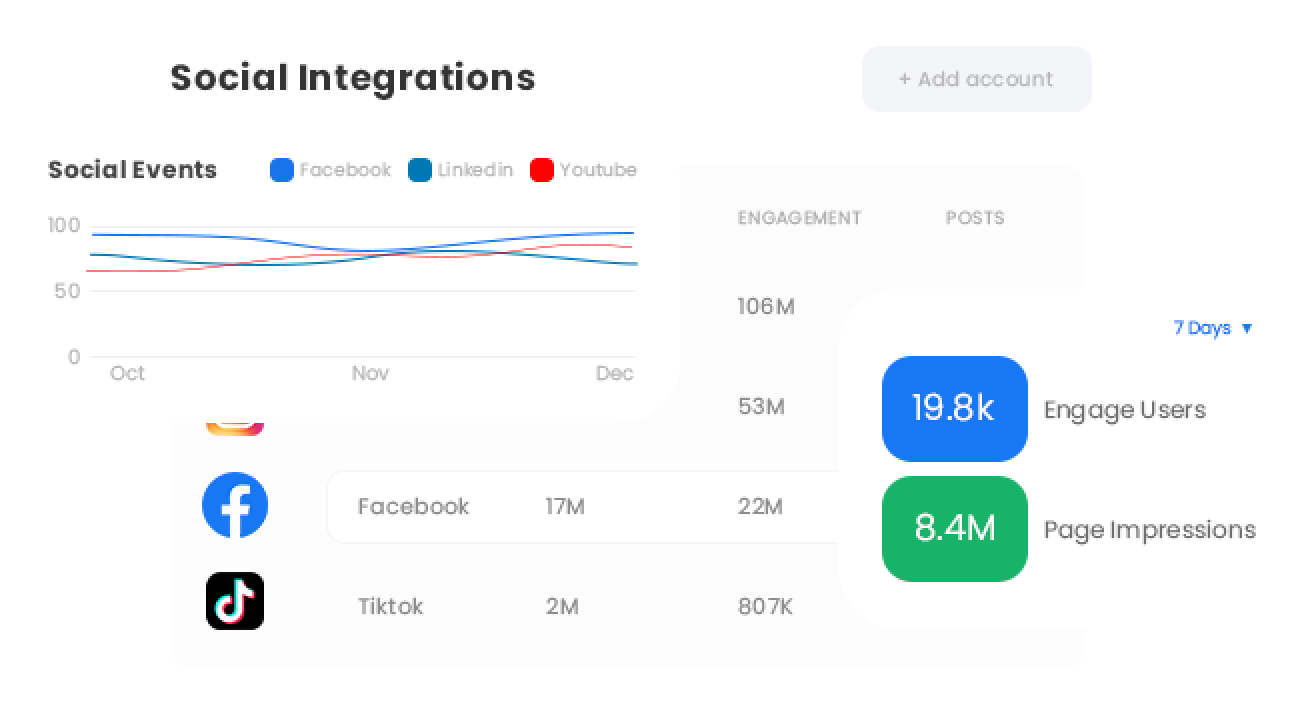Click the Dec label on the chart axis

pyautogui.click(x=615, y=373)
